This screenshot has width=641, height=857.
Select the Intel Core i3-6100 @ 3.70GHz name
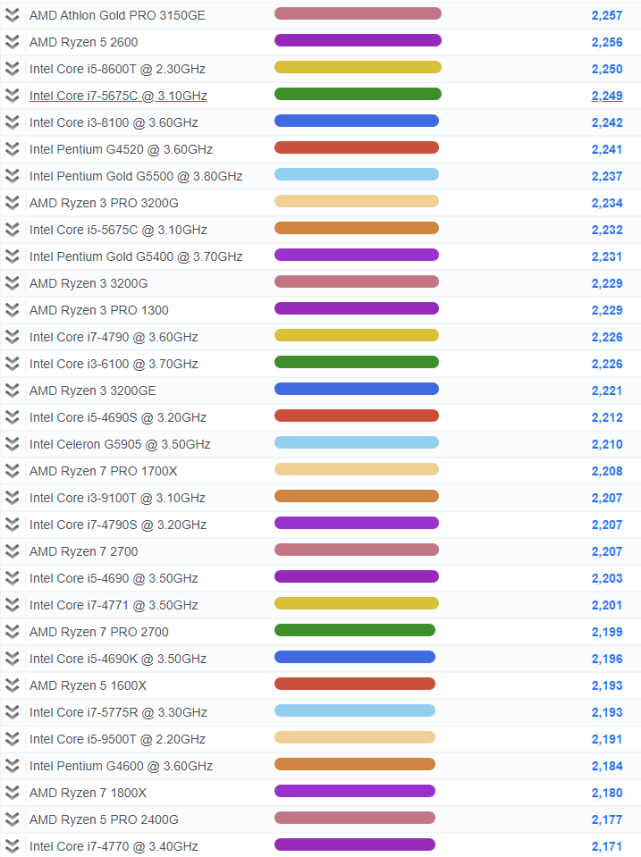click(x=114, y=363)
